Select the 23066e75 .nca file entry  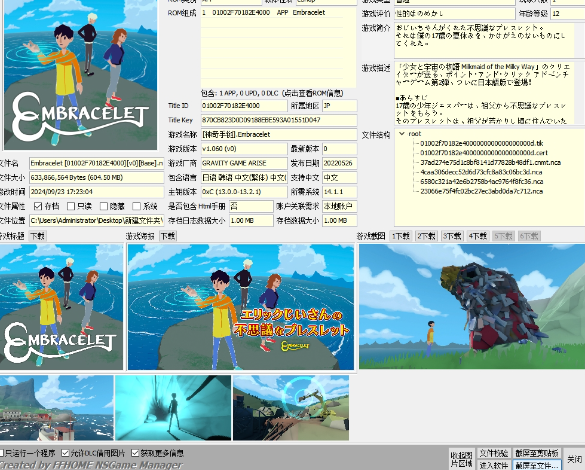tap(481, 191)
